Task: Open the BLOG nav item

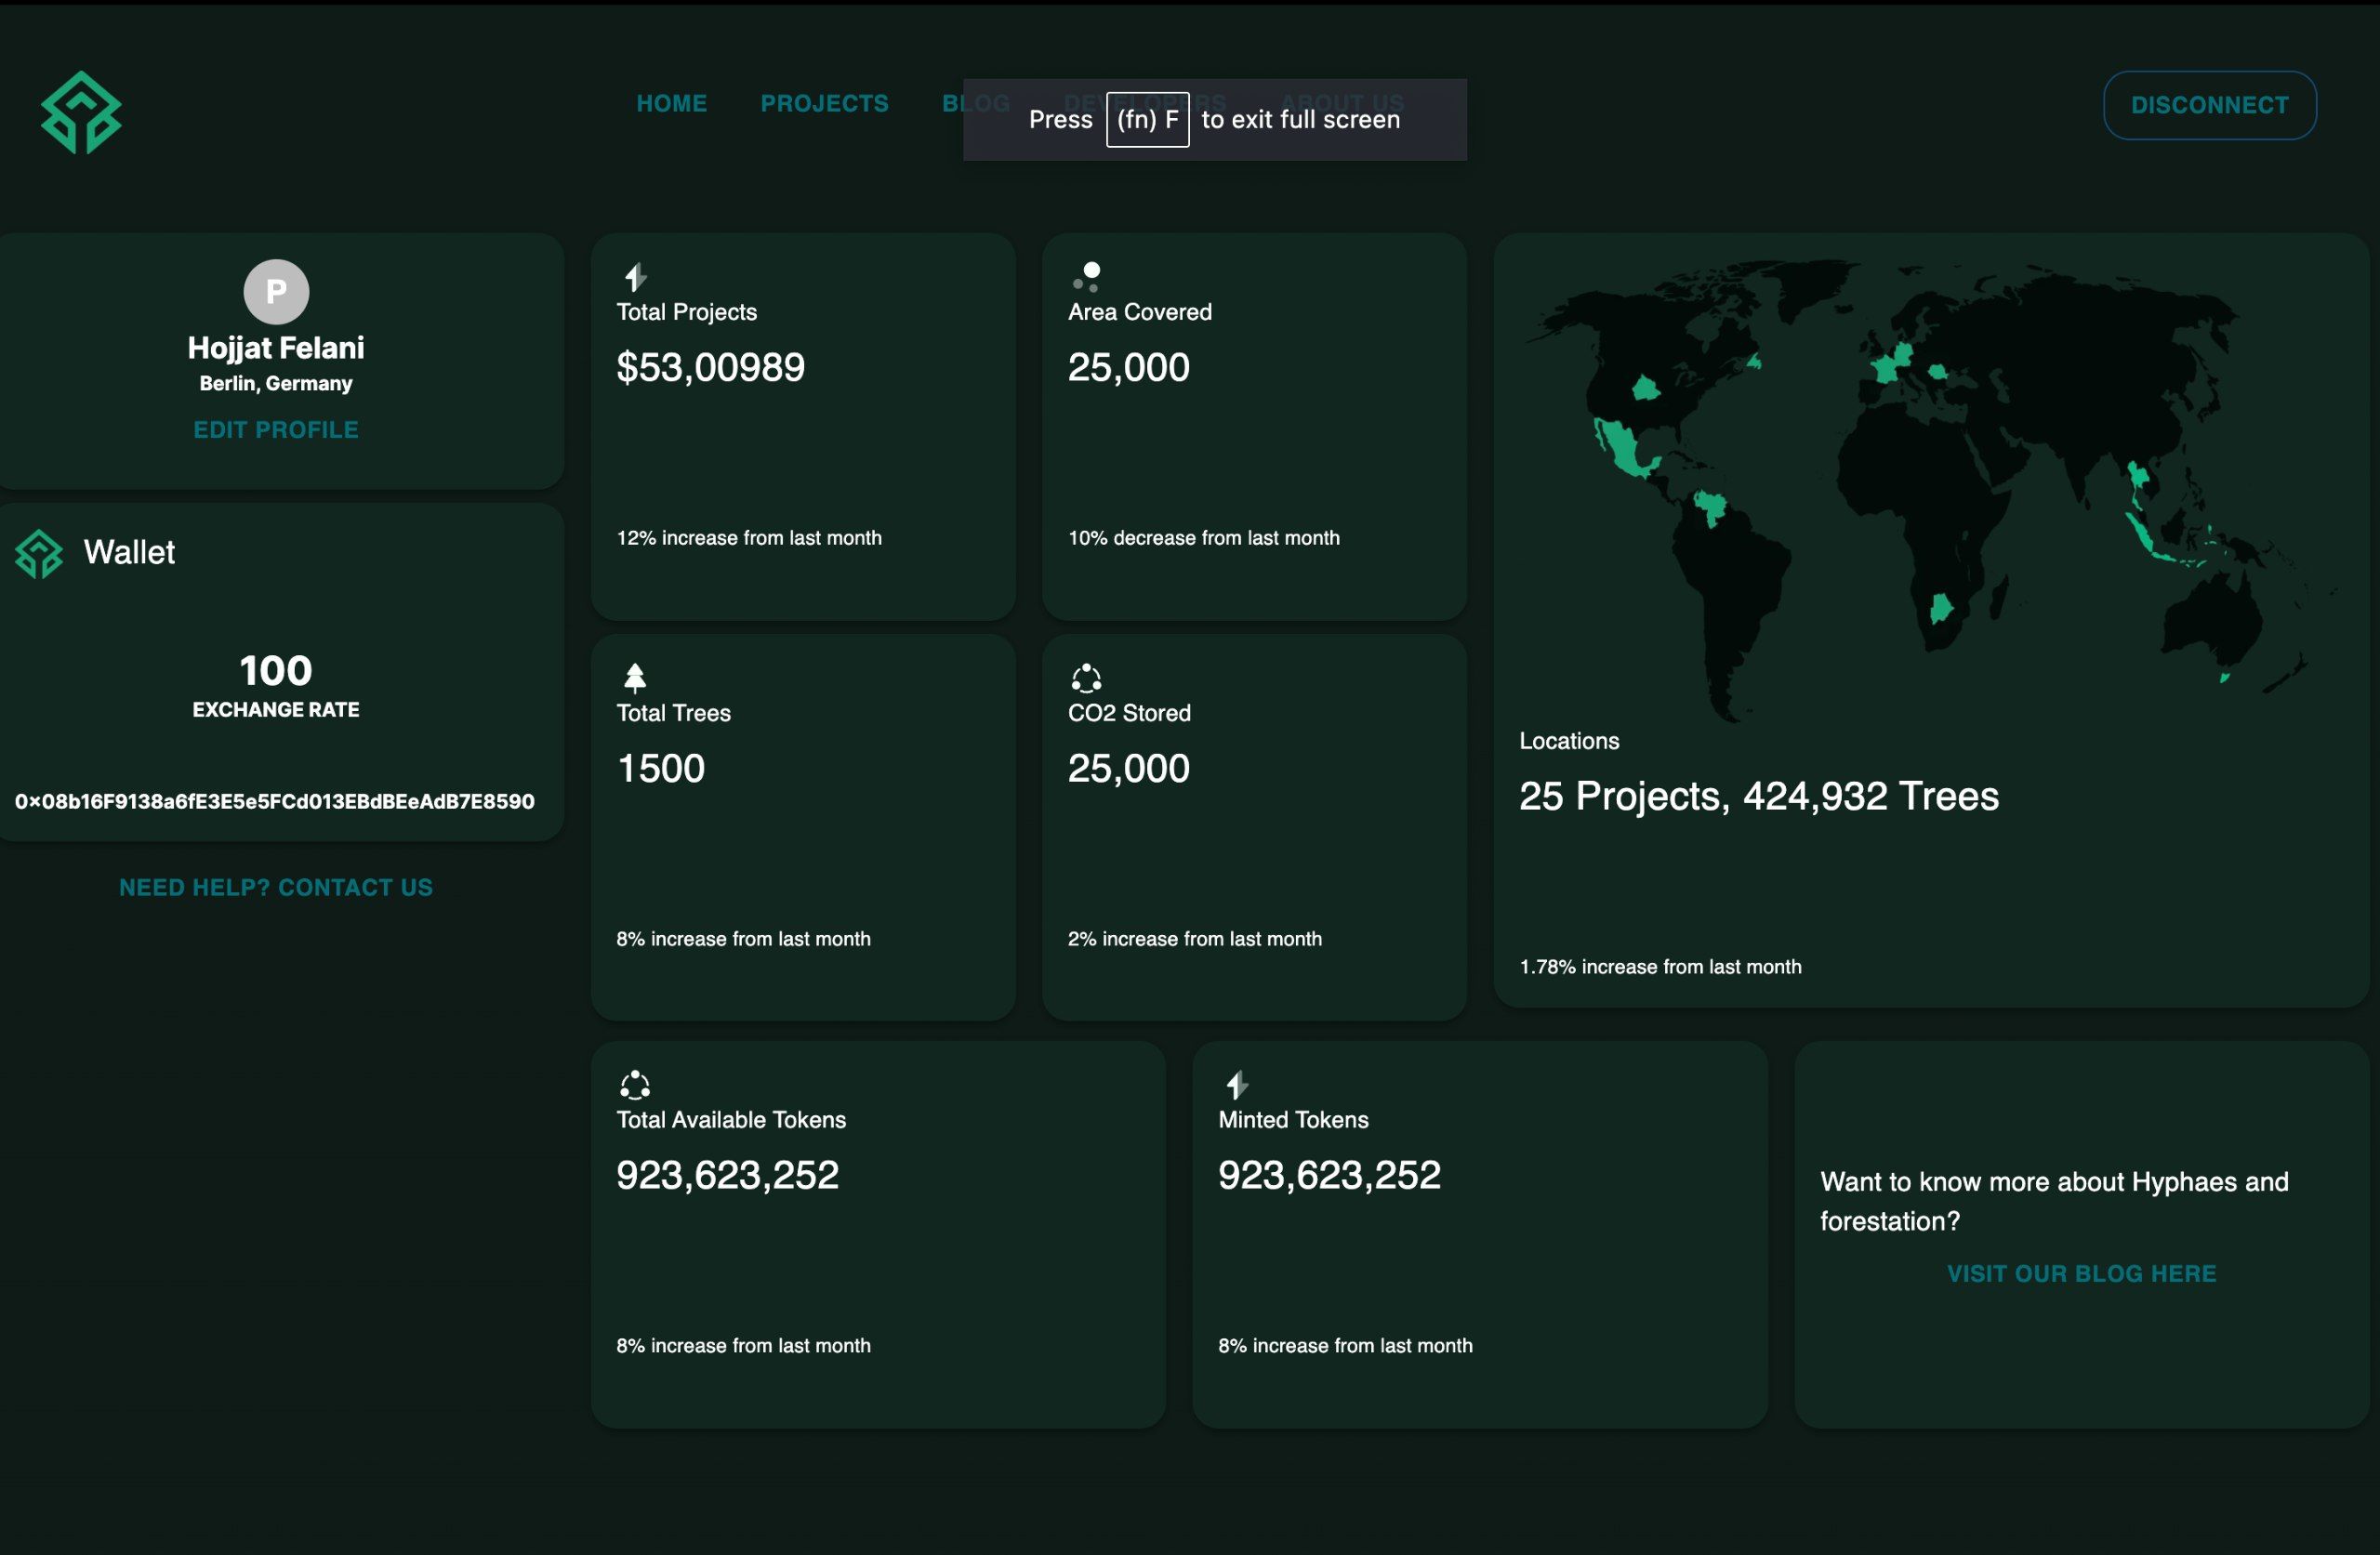Action: (976, 104)
